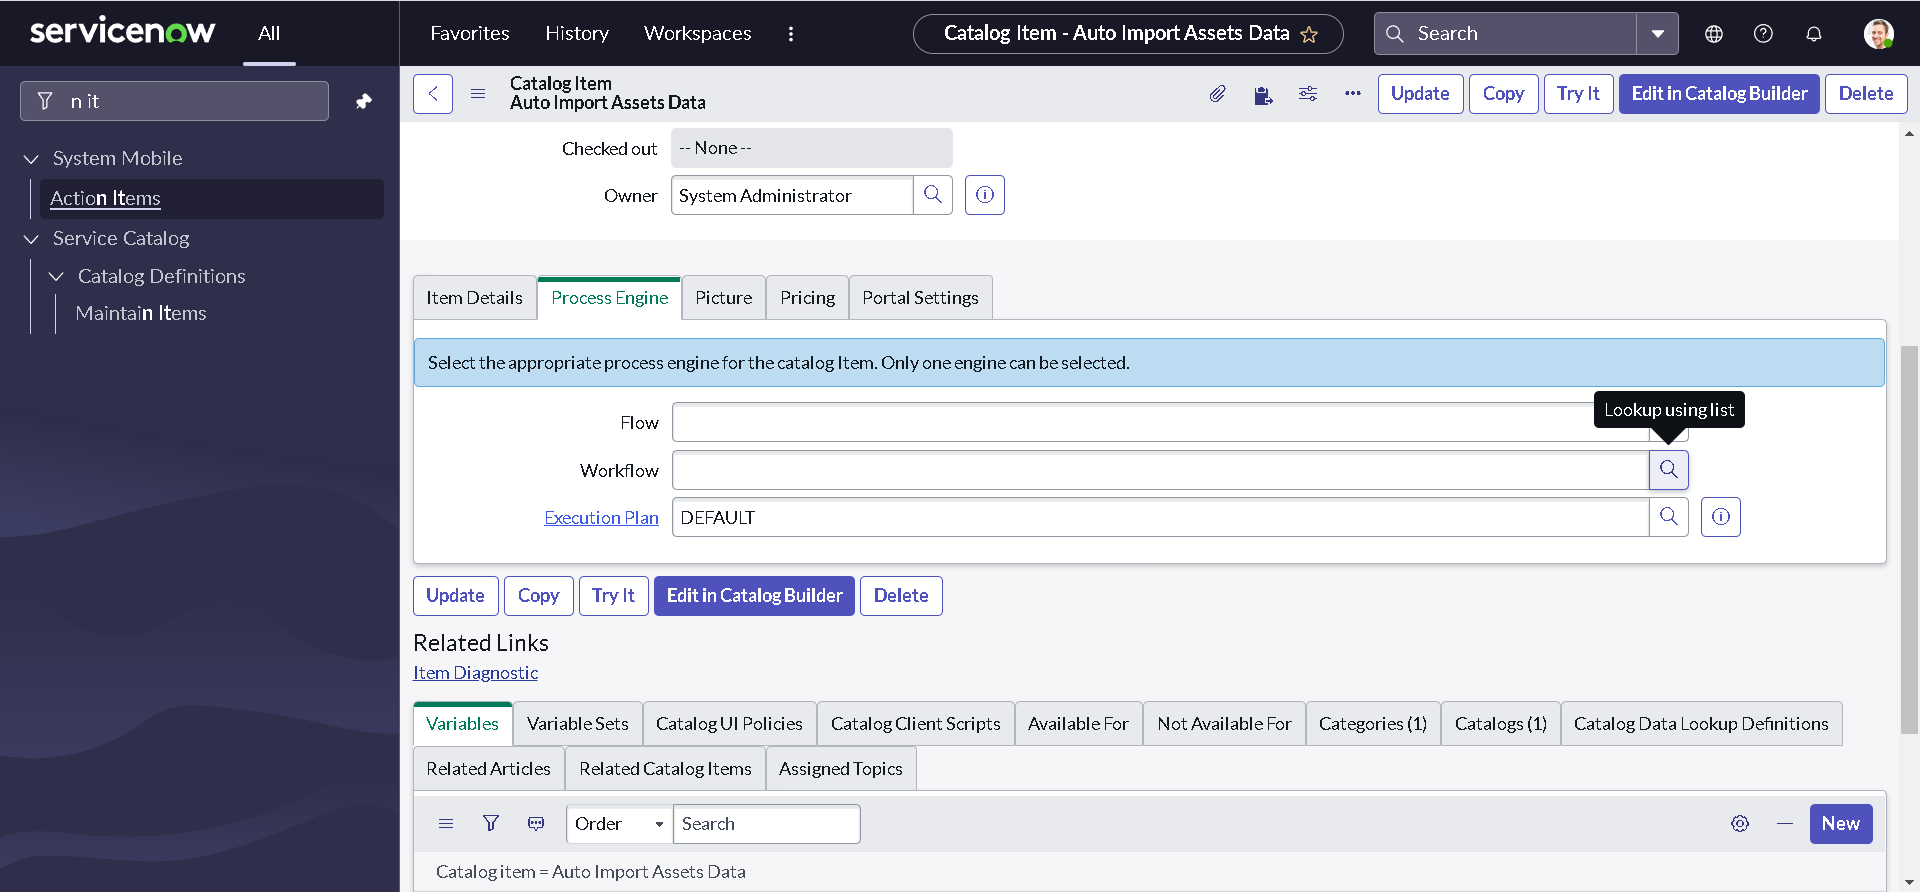Open History menu
This screenshot has height=892, width=1920.
tap(577, 33)
